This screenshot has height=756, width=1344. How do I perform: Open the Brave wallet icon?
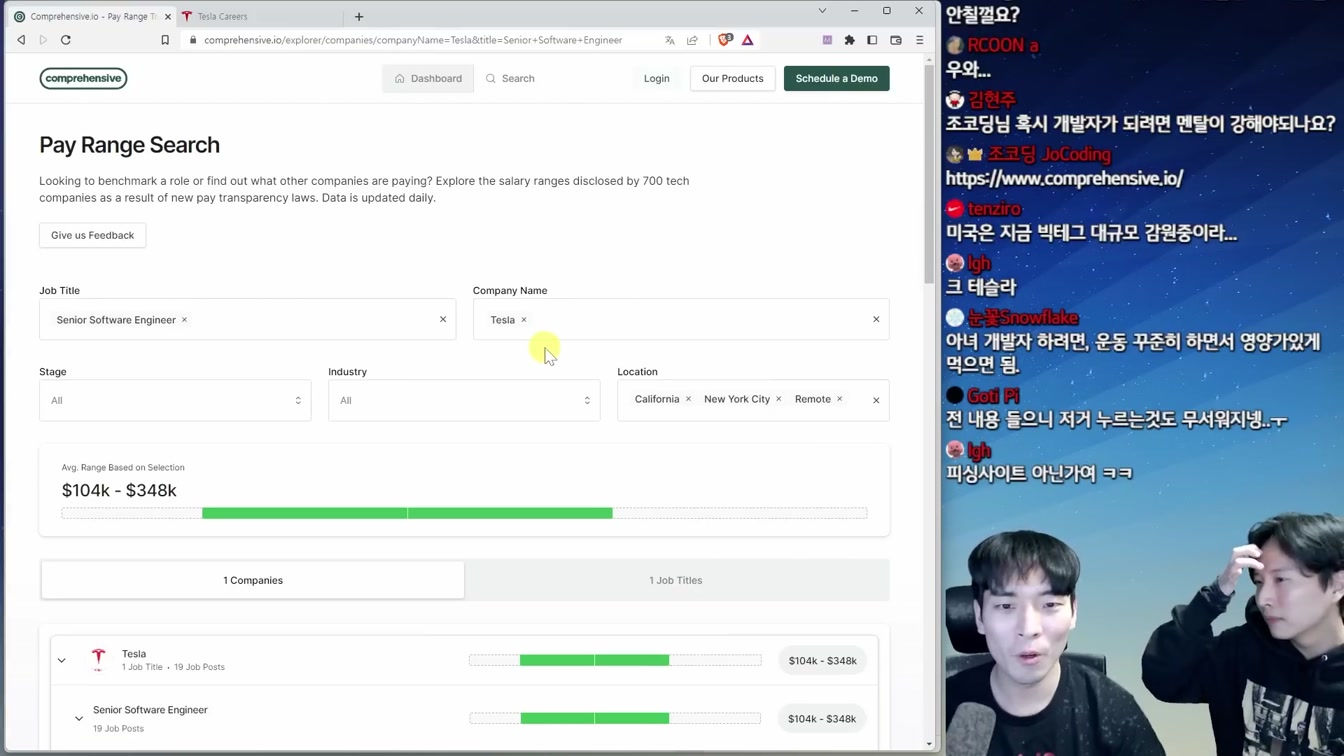tap(896, 40)
